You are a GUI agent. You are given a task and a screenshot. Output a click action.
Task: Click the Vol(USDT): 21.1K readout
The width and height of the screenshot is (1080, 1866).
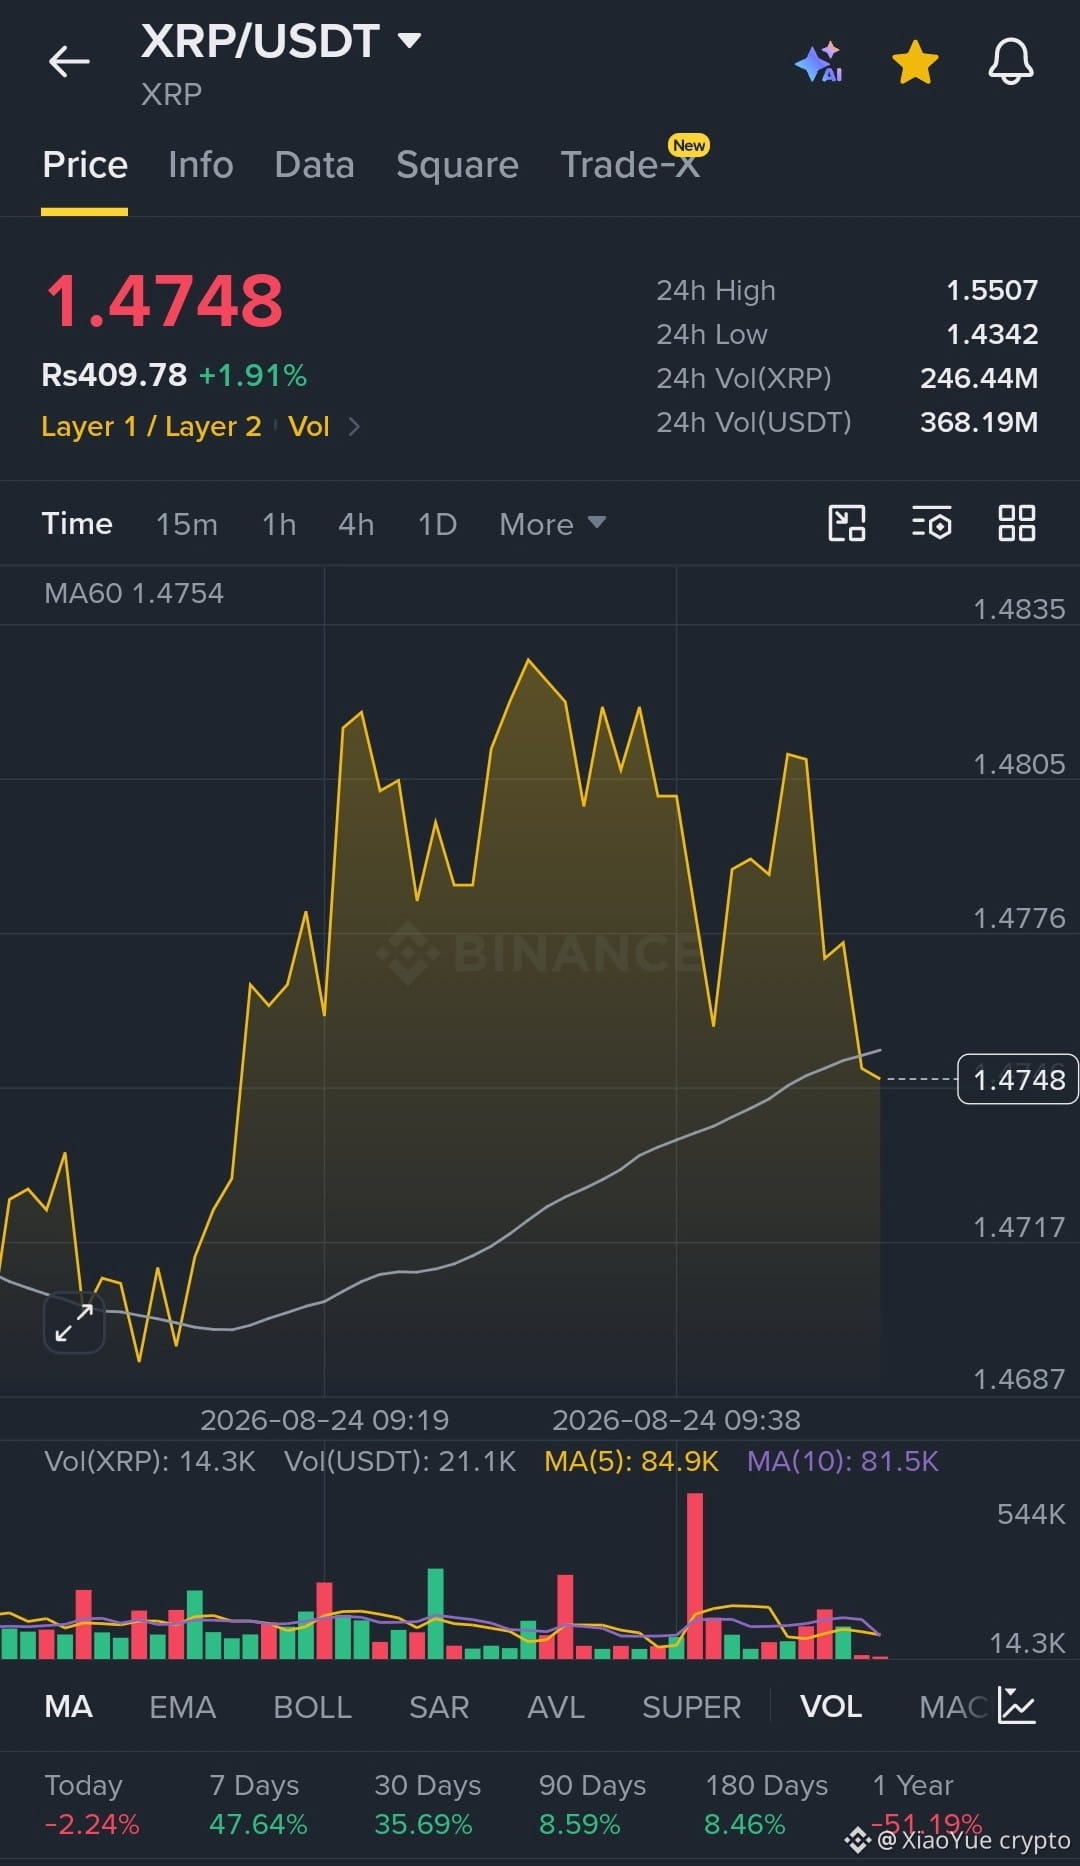400,1461
